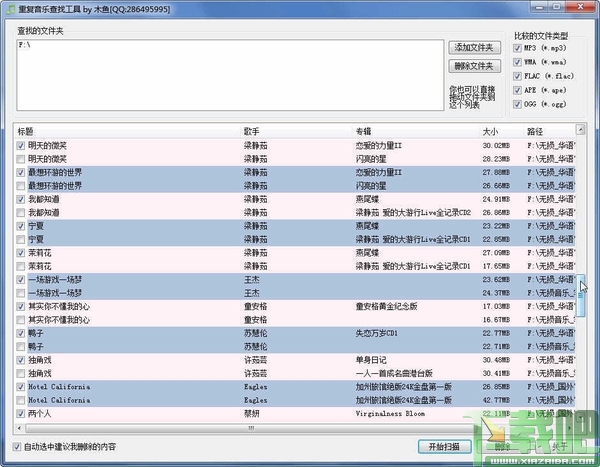Select album cell 童安格黄金纪念版
Screen dimensions: 600x467
386,307
